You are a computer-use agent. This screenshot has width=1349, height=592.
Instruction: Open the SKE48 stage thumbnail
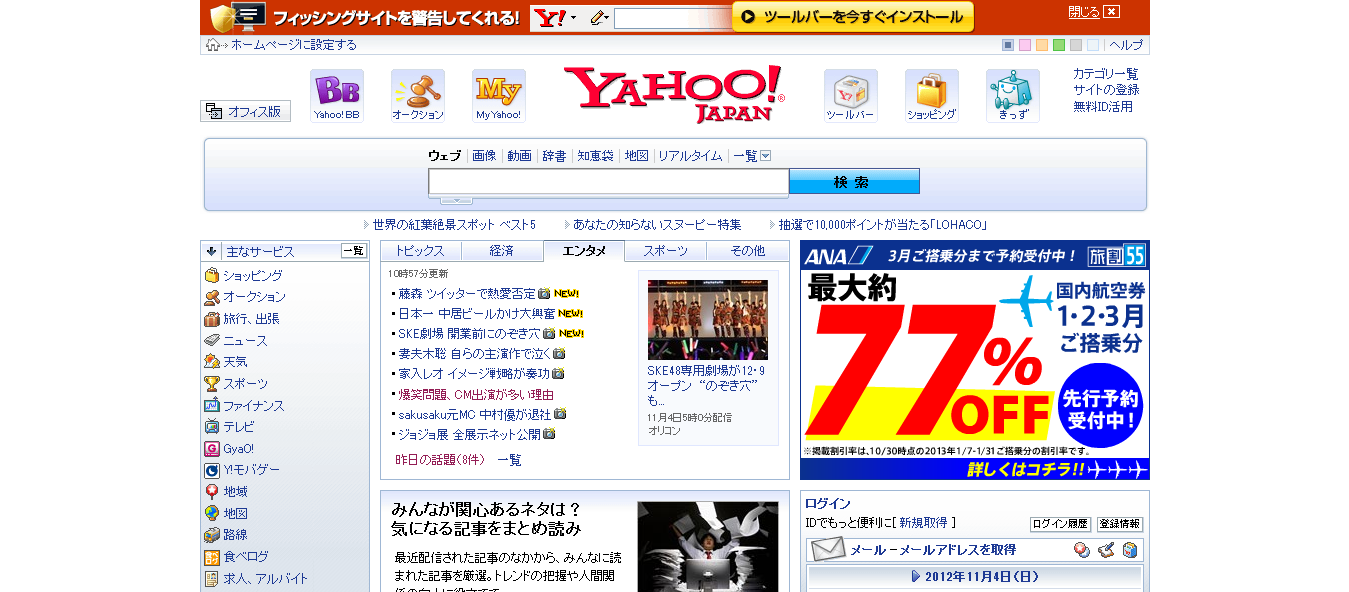[708, 320]
